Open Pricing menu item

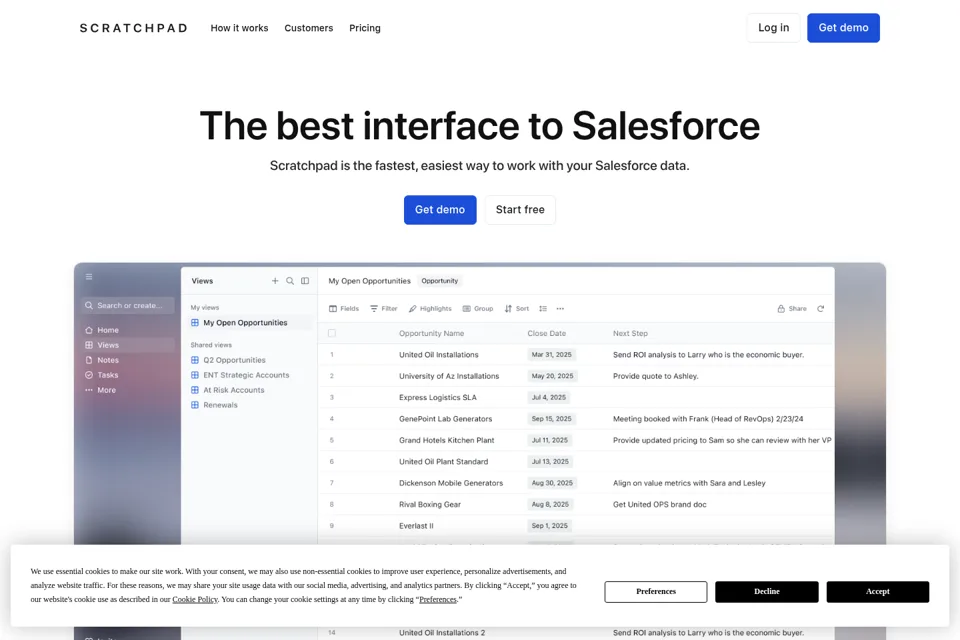(x=365, y=28)
